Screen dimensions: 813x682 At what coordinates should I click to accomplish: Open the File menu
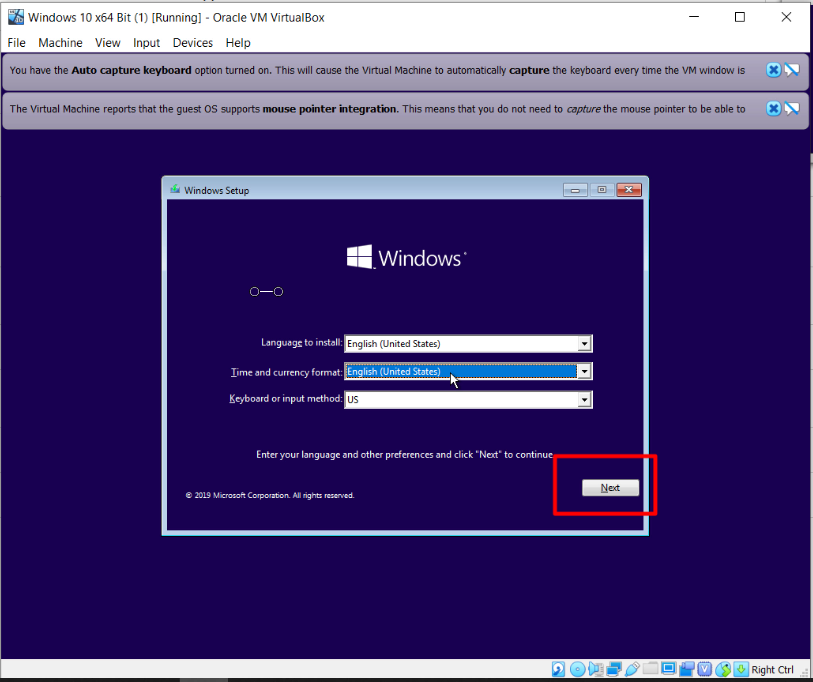point(17,43)
